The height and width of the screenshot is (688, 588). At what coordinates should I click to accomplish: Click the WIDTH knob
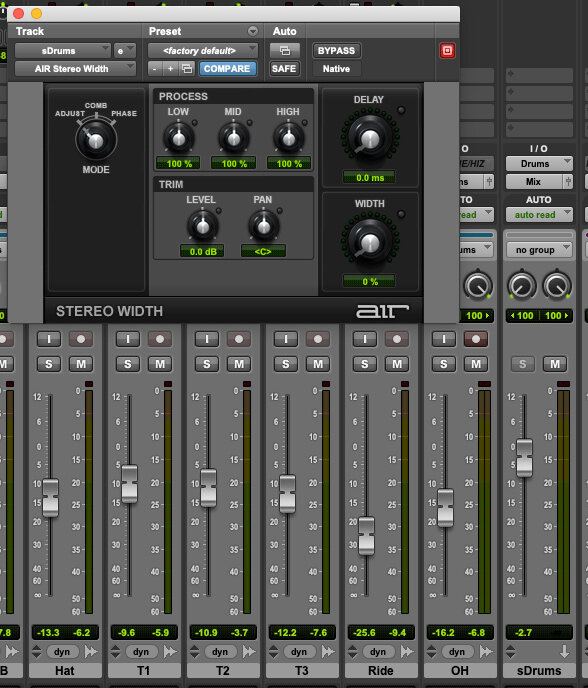coord(370,241)
